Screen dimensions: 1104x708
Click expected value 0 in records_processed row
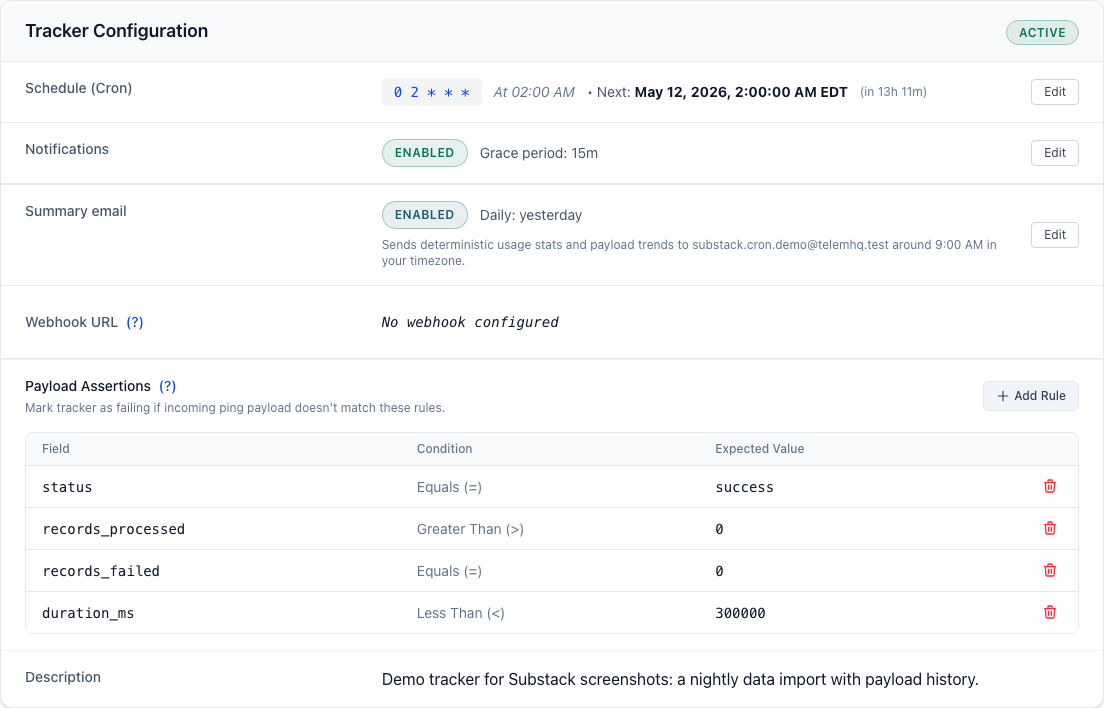(x=719, y=529)
